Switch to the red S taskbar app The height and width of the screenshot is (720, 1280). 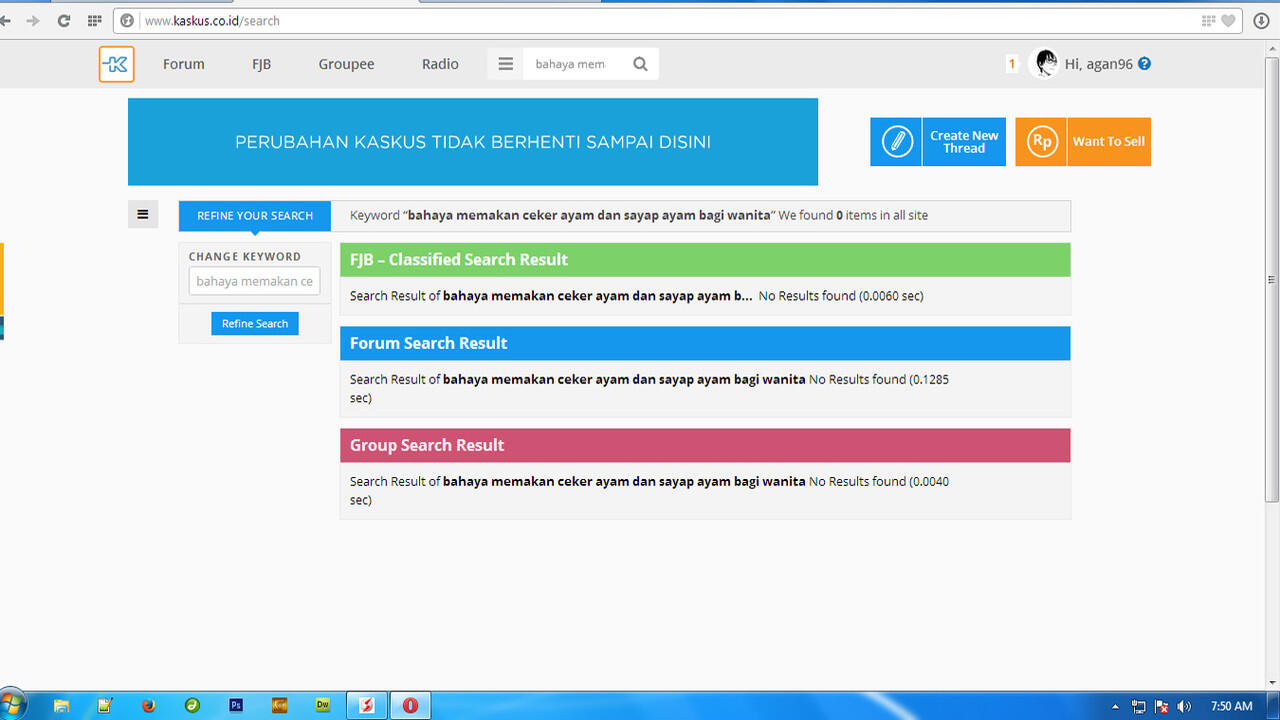coord(366,705)
